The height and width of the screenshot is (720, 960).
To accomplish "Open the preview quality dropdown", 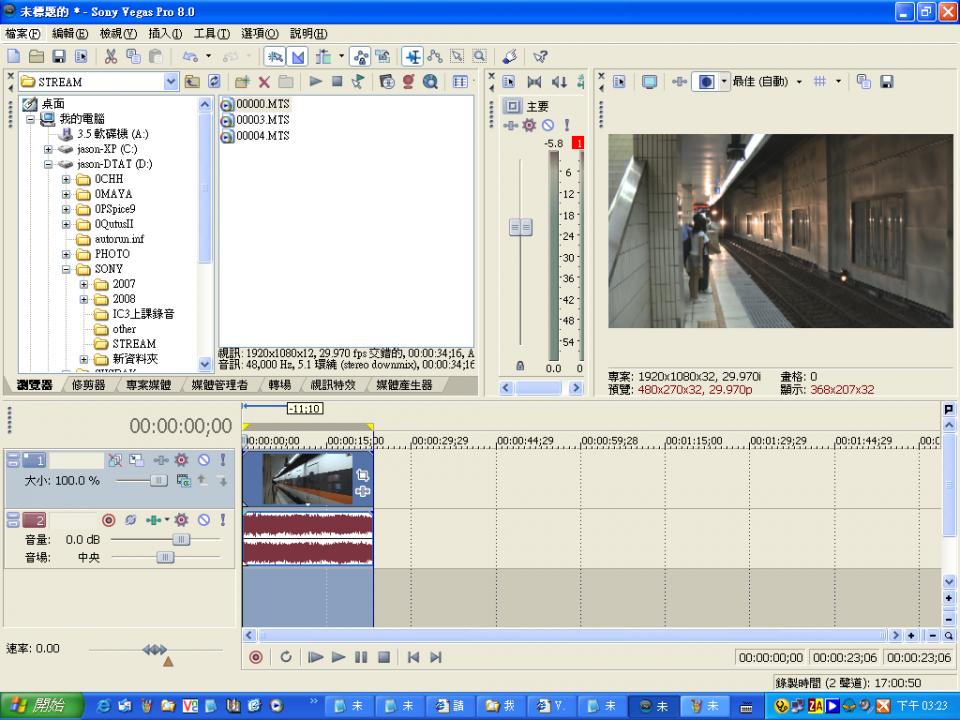I will click(798, 82).
